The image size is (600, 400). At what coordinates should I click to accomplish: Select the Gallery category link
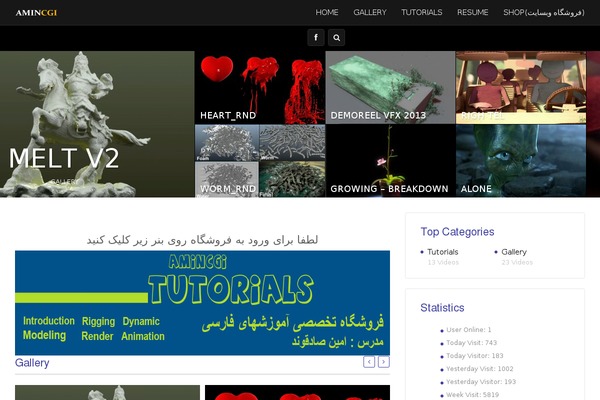(514, 252)
